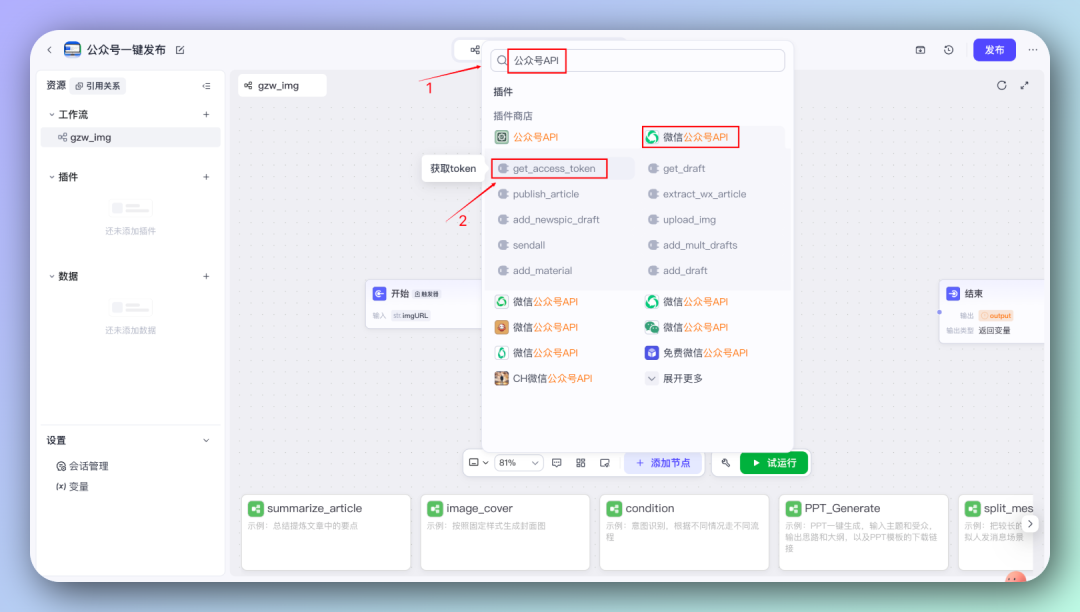This screenshot has width=1080, height=612.
Task: Choose sendall tool
Action: pyautogui.click(x=521, y=245)
